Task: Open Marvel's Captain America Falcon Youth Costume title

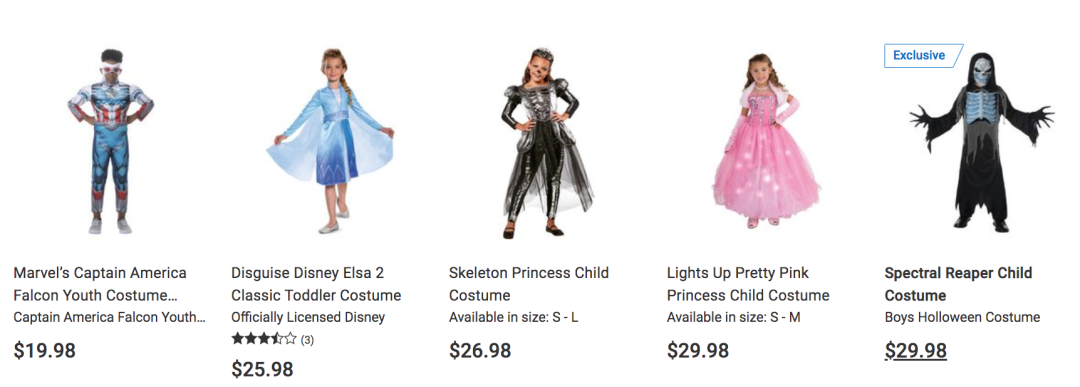Action: coord(100,284)
